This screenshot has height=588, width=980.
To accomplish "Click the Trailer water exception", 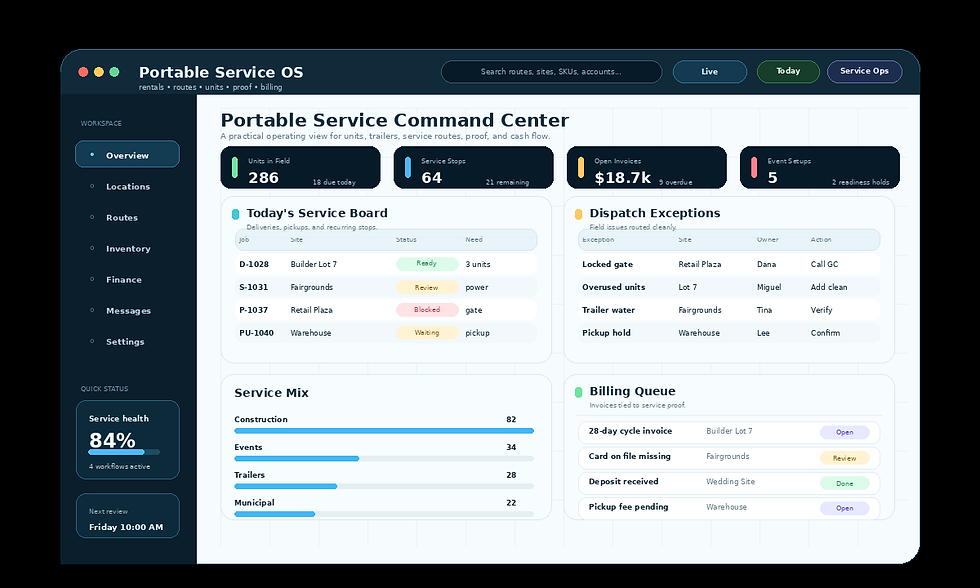I will (x=608, y=310).
